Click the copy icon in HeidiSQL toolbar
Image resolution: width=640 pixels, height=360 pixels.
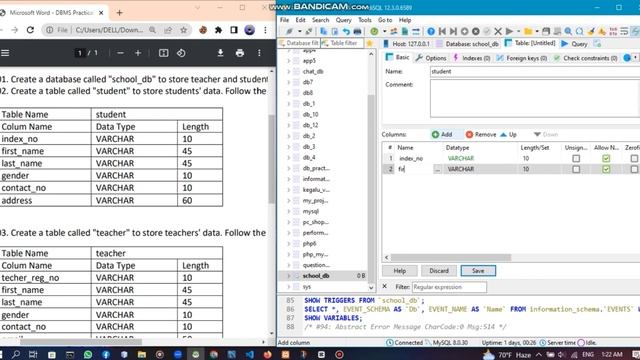[323, 31]
